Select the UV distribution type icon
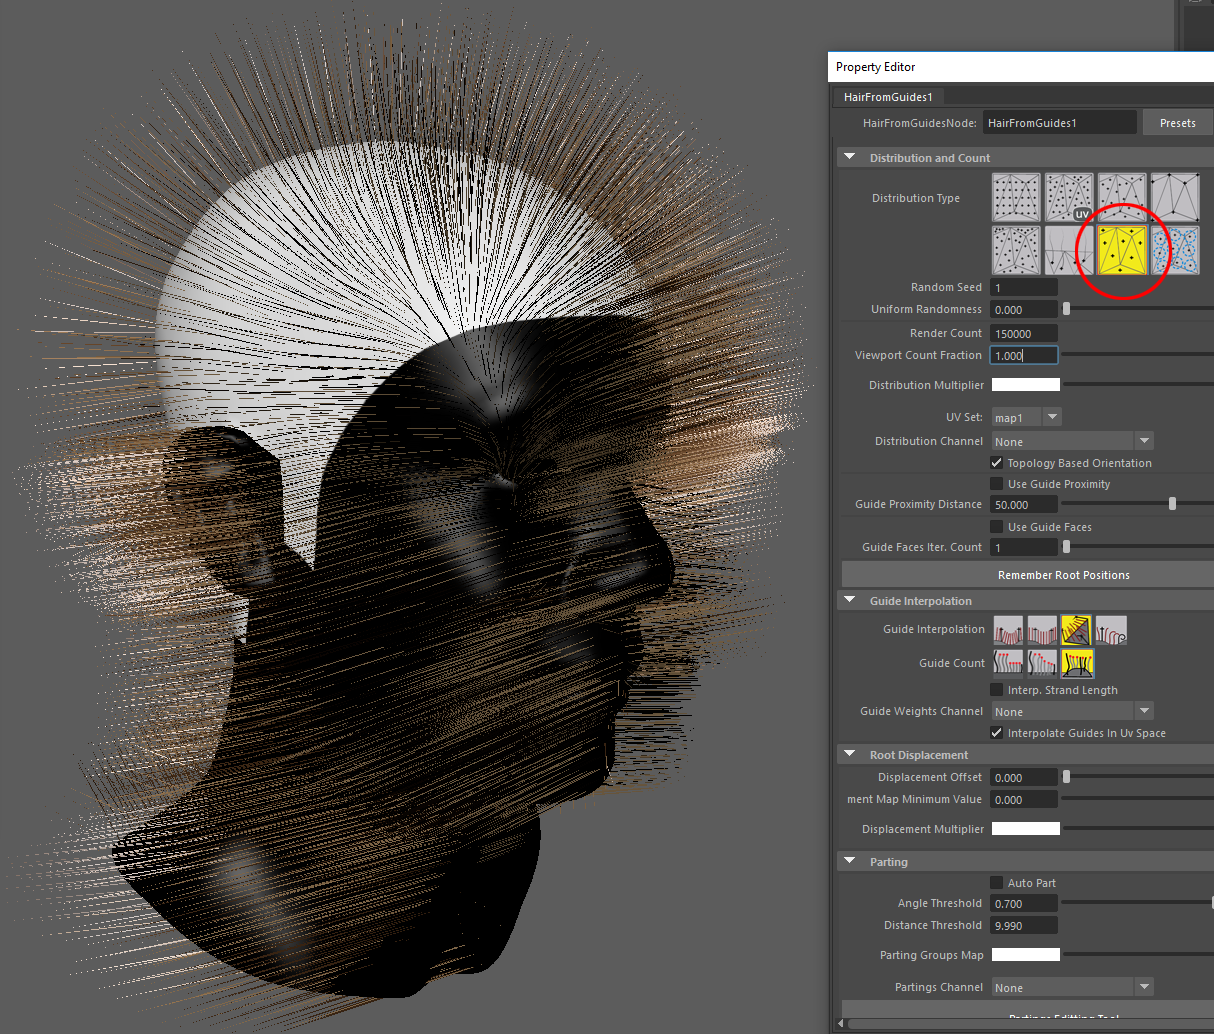Screen dimensions: 1214x1034 click(1069, 197)
